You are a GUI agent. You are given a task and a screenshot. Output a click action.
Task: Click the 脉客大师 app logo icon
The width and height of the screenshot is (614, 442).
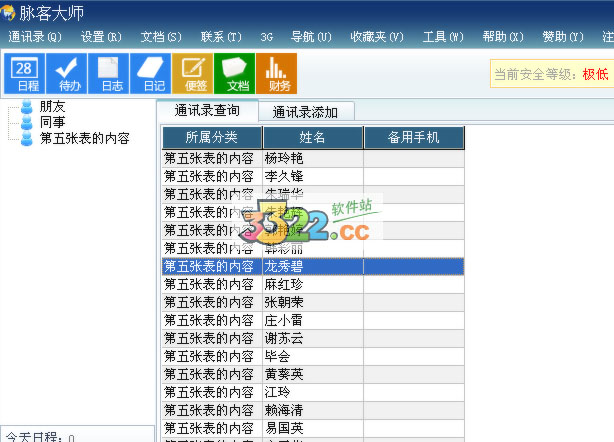(x=7, y=13)
